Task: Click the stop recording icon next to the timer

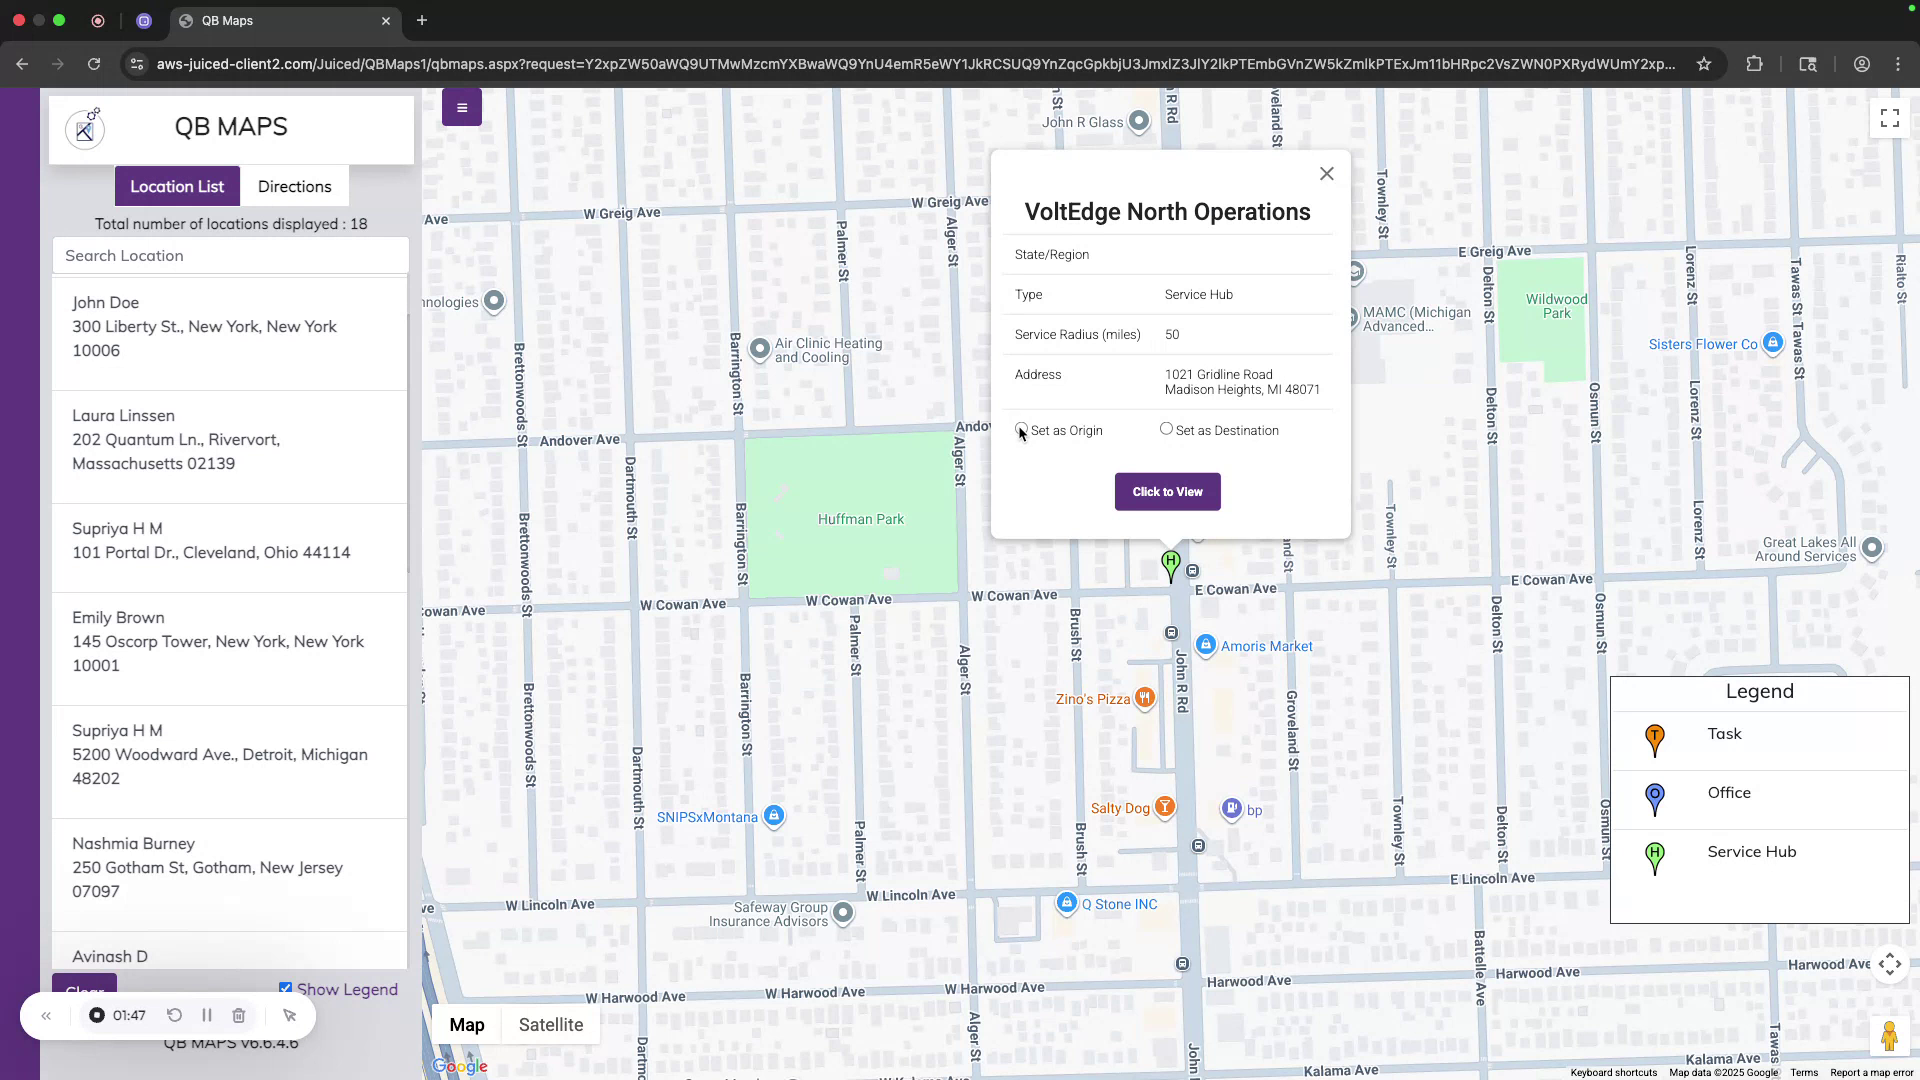Action: point(96,1015)
